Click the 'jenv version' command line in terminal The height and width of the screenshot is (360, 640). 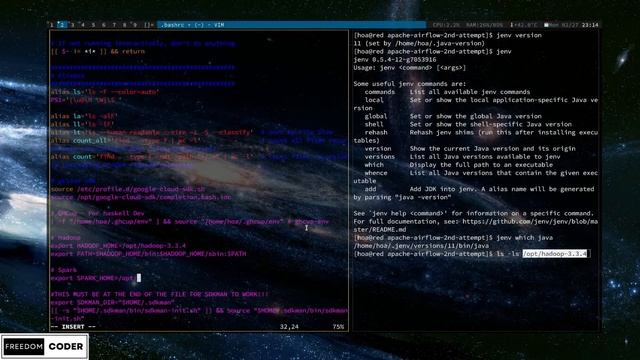click(x=448, y=35)
